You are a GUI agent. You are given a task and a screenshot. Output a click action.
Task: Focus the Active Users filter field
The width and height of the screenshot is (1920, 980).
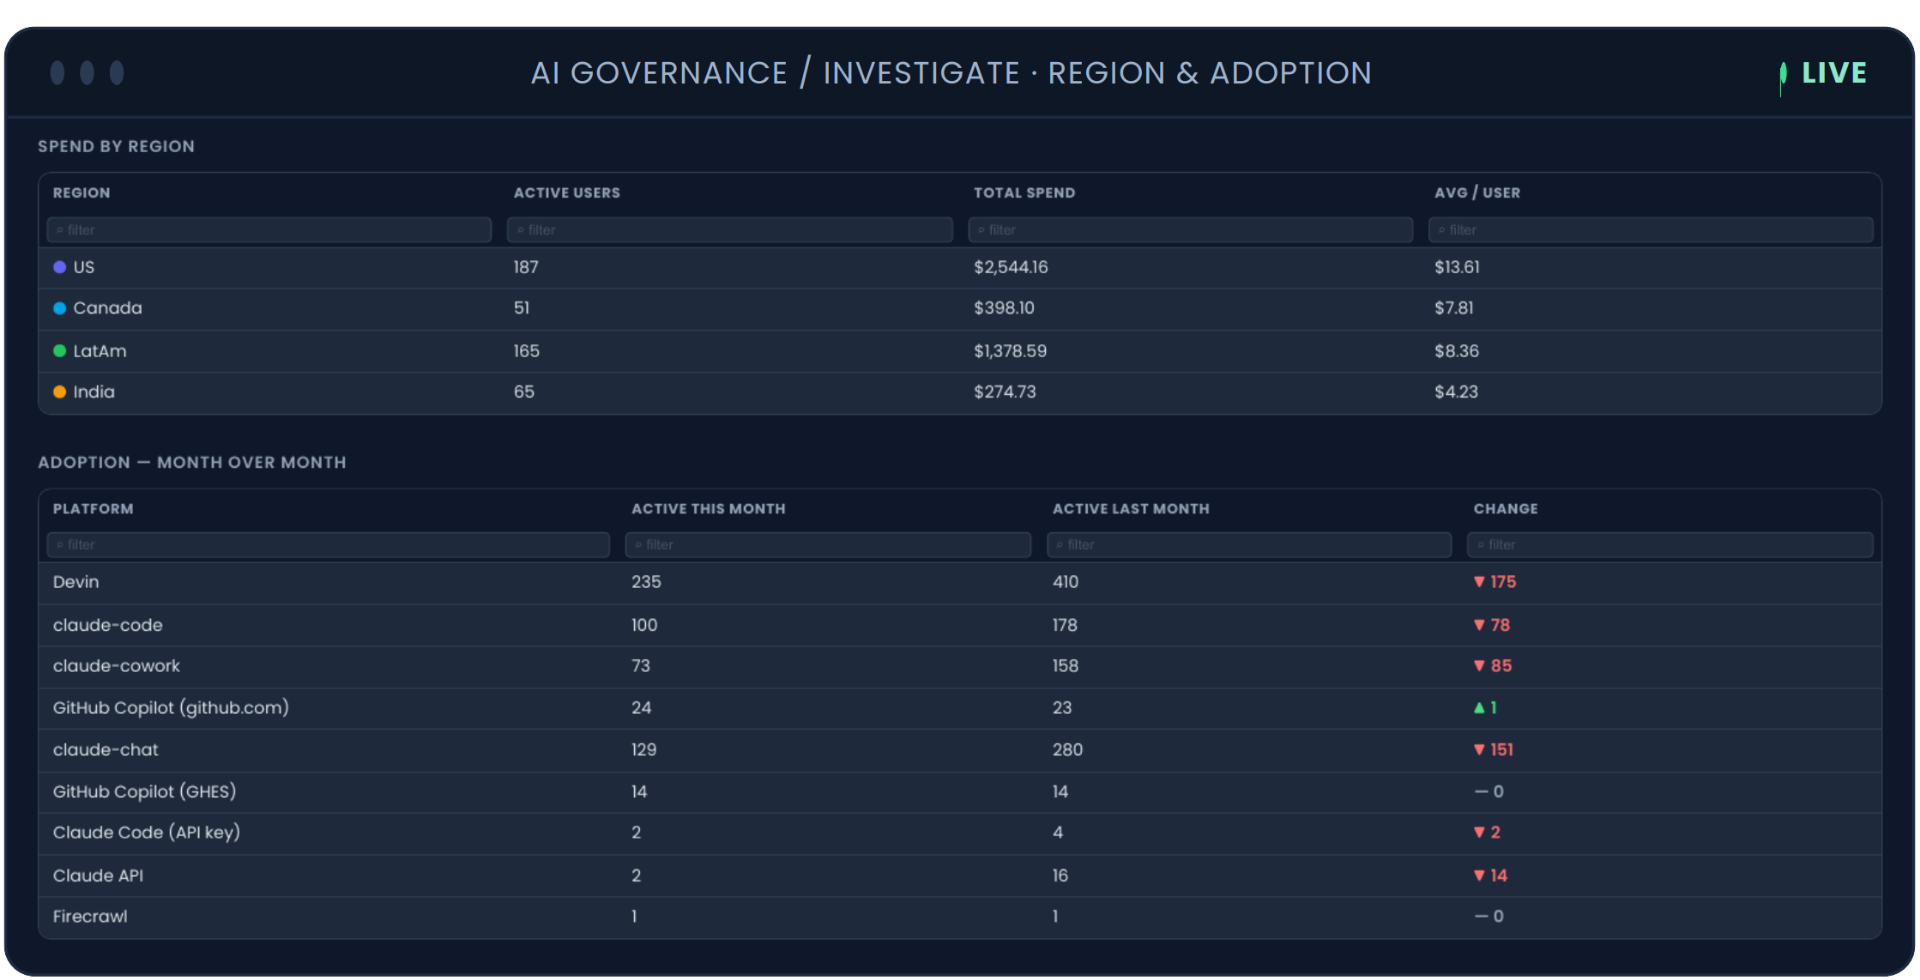(729, 230)
